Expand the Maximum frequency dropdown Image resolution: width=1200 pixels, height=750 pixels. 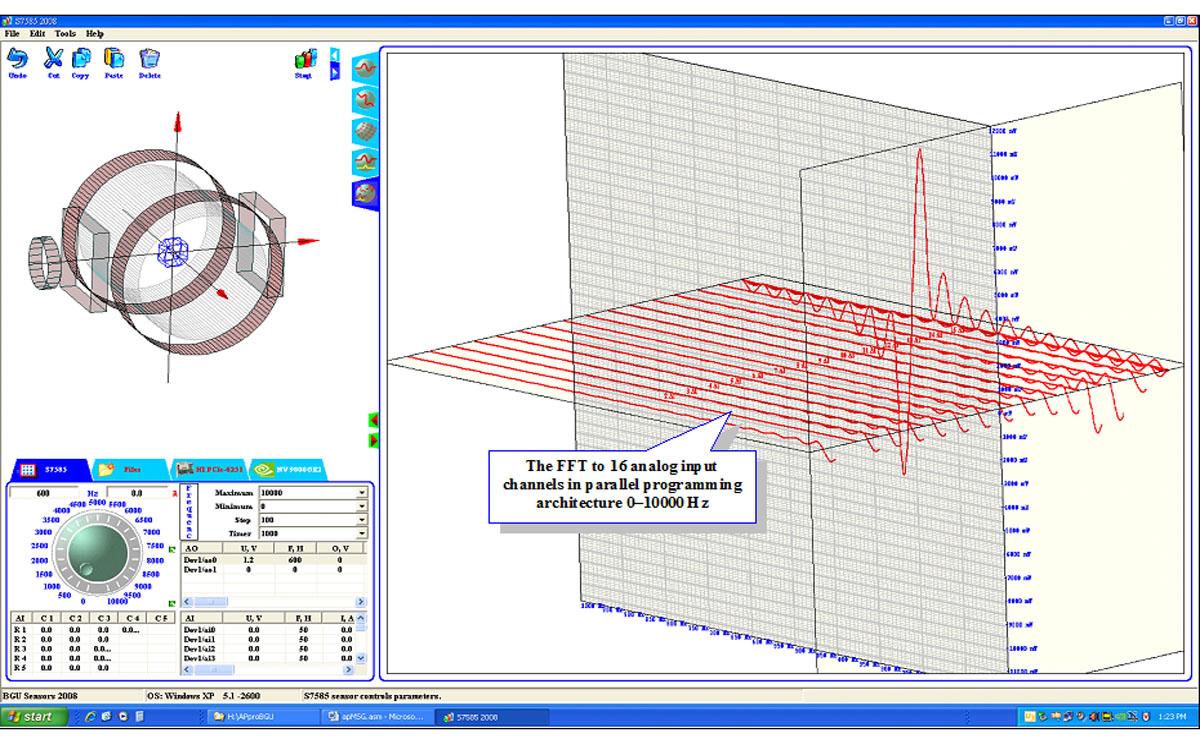coord(361,493)
